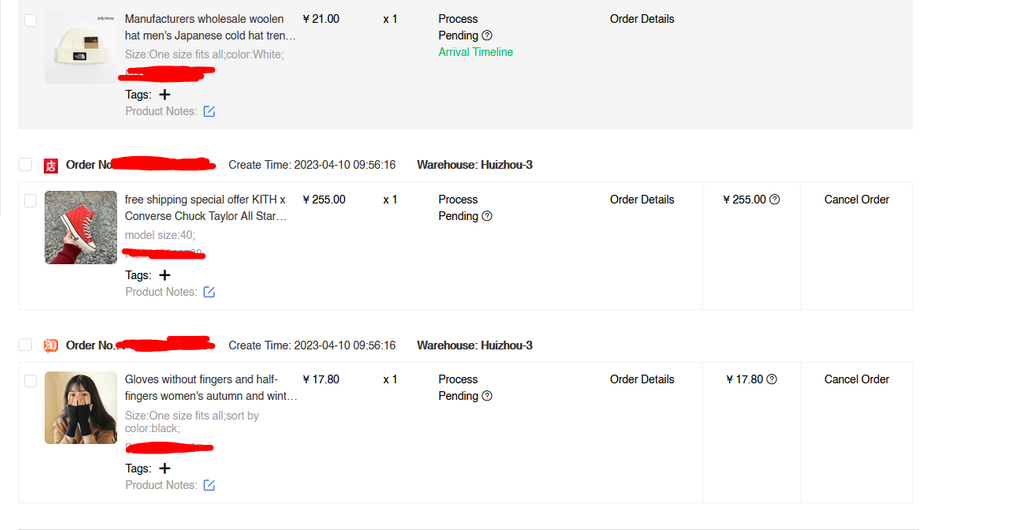This screenshot has height=530, width=1024.
Task: Click help icon beside ¥255.00 order total
Action: [x=774, y=199]
